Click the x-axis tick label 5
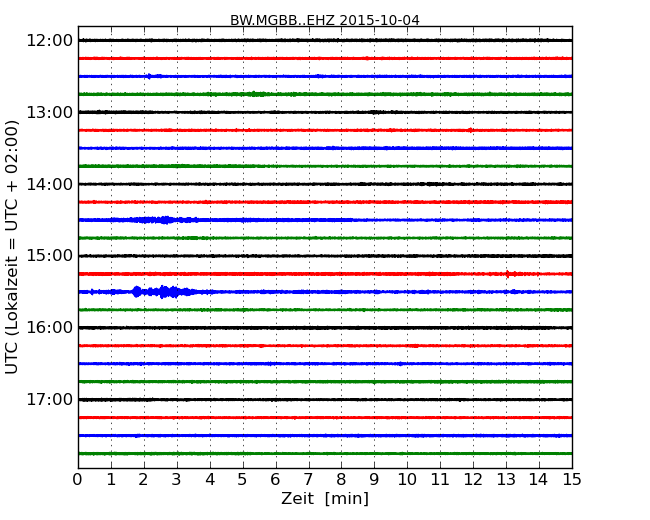The height and width of the screenshot is (520, 650). click(x=243, y=480)
